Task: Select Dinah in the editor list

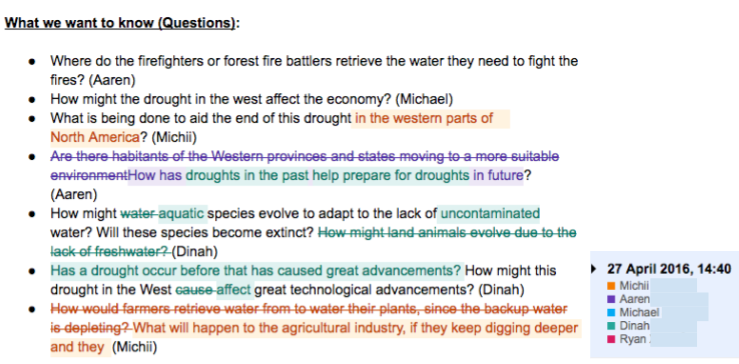Action: (634, 326)
